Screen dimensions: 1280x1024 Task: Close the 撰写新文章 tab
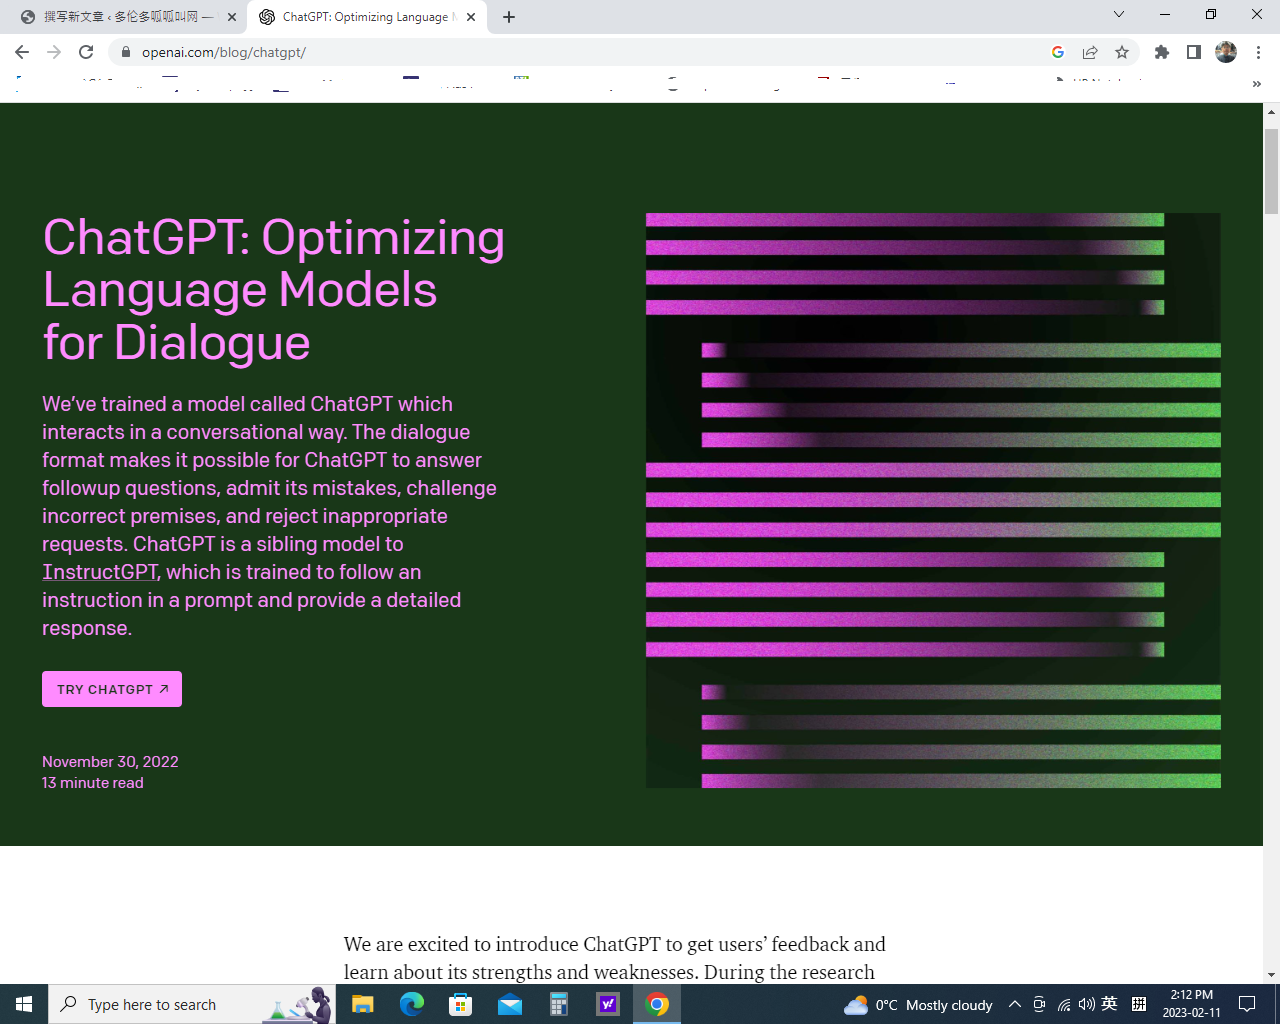[x=232, y=17]
